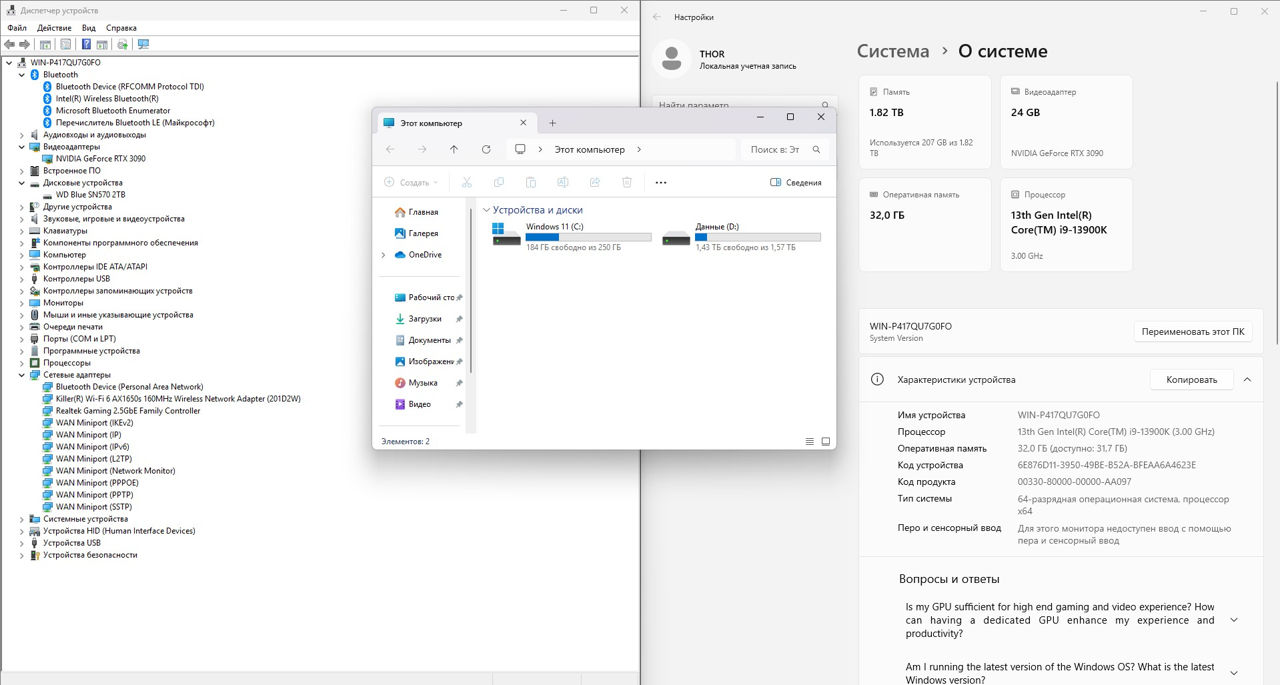Click the scan for hardware changes monitor icon
The width and height of the screenshot is (1280, 685).
coord(143,45)
